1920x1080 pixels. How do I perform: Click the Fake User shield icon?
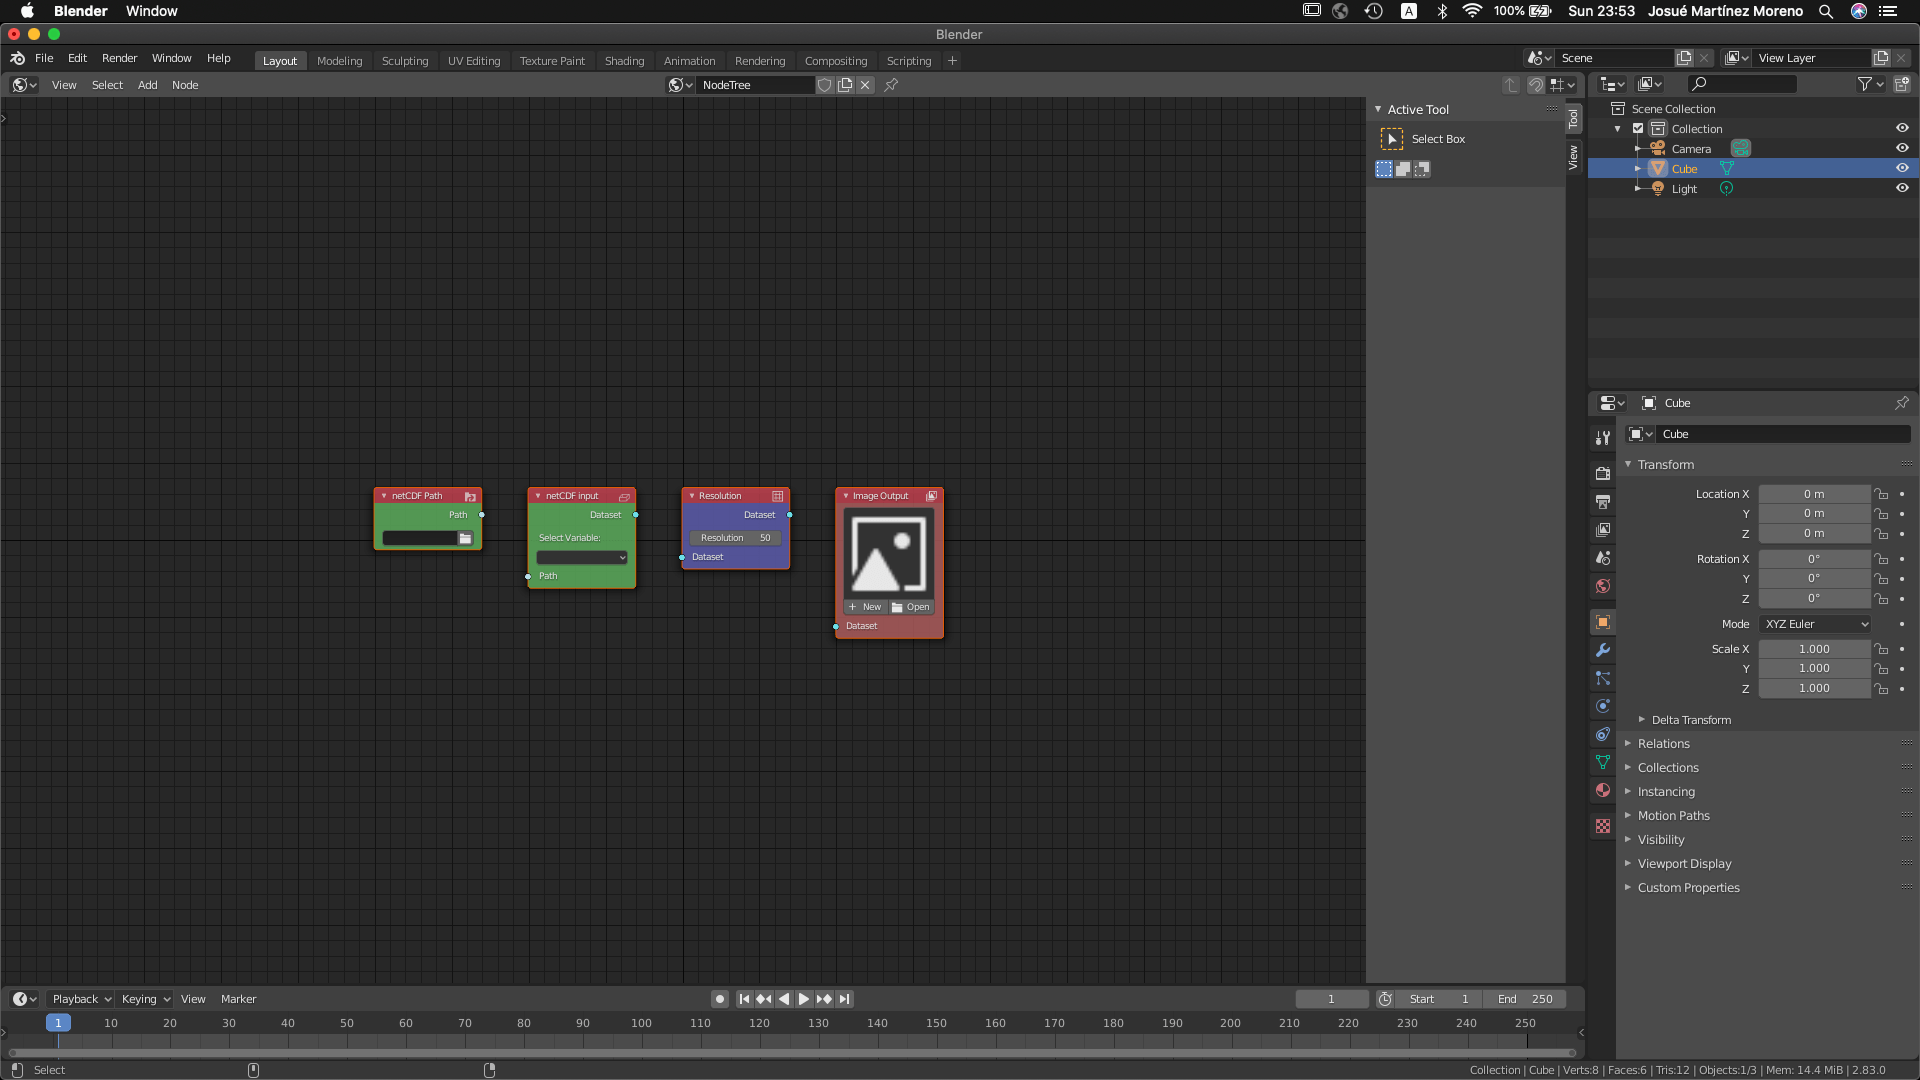click(824, 85)
